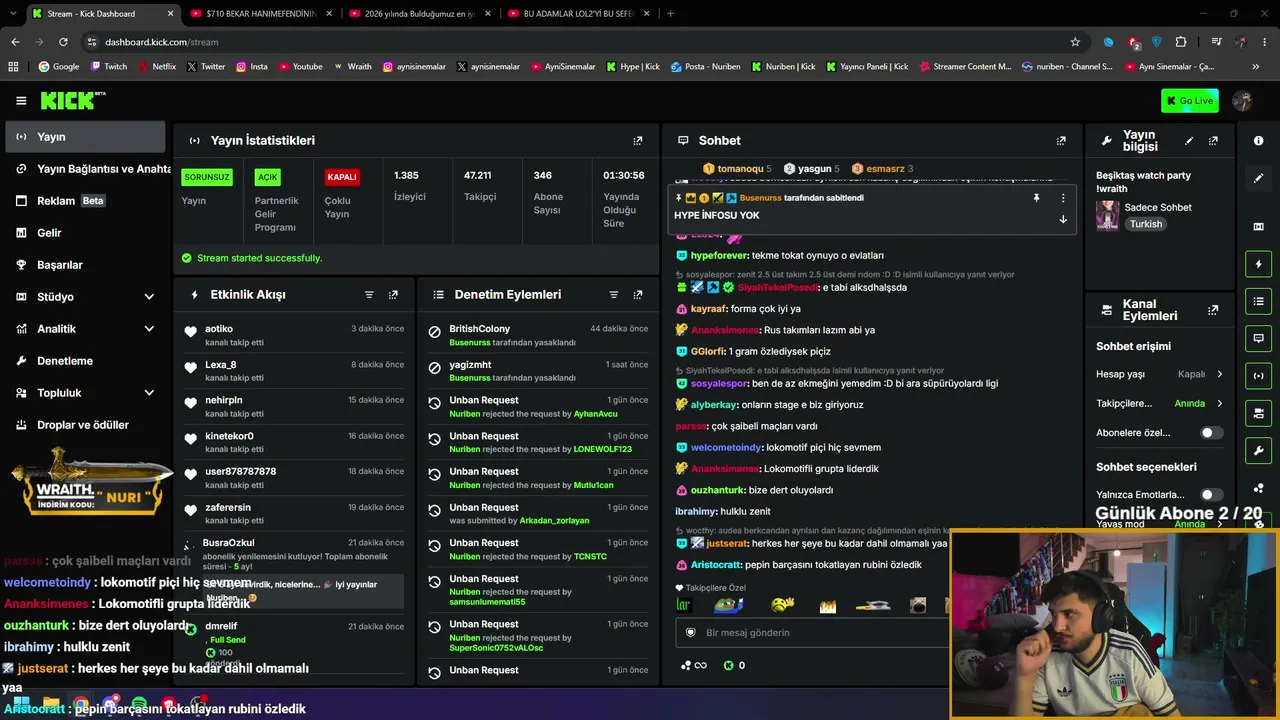
Task: Pop out the Yayın bilgisi panel
Action: [1213, 141]
